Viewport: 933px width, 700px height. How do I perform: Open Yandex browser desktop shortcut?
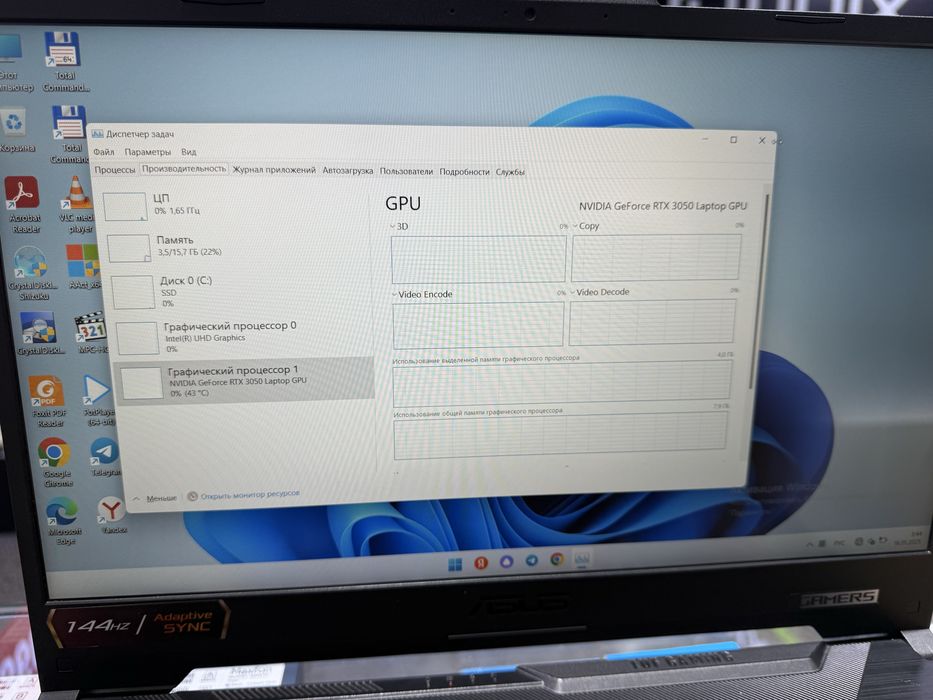click(112, 515)
